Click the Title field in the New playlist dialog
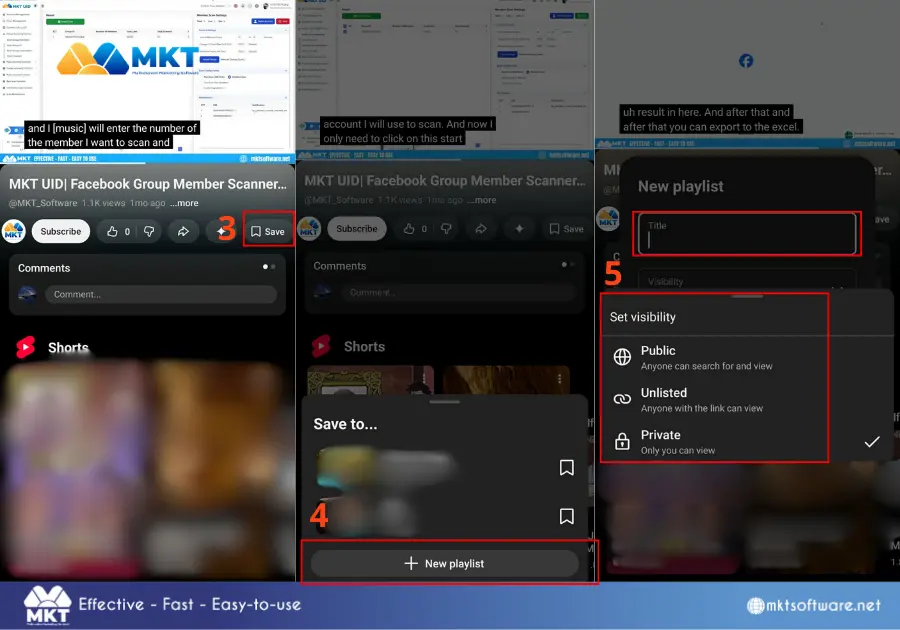This screenshot has width=900, height=630. click(746, 234)
